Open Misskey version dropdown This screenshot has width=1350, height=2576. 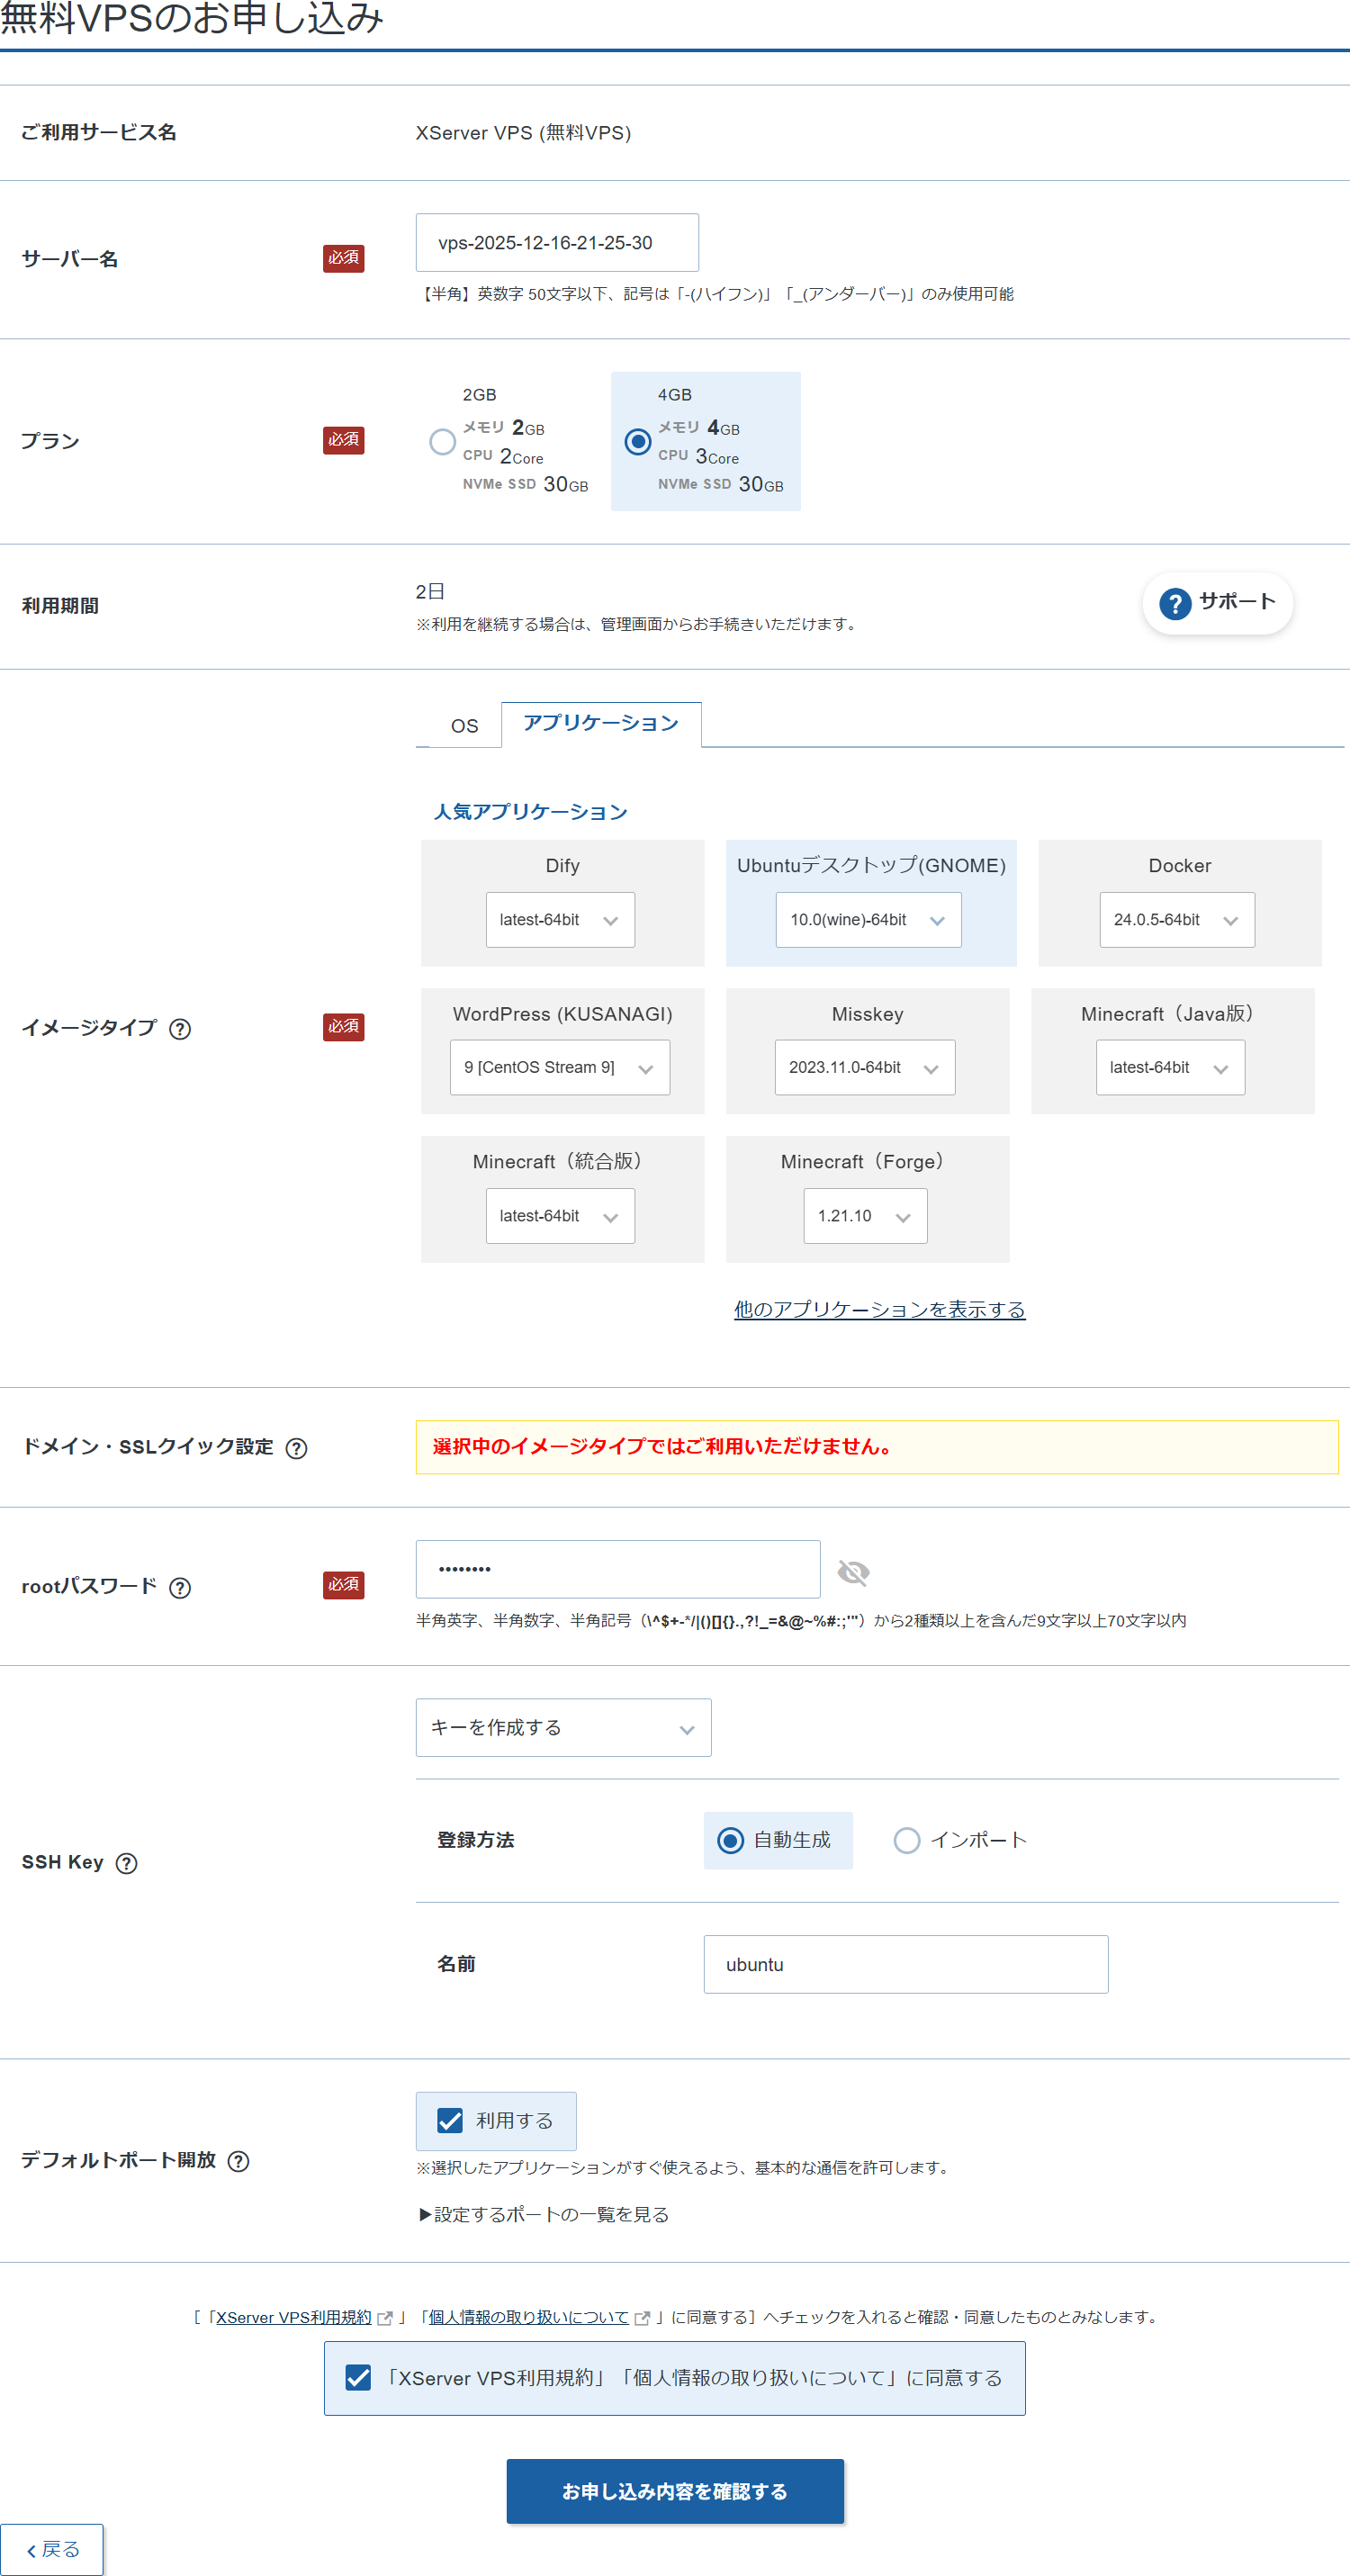point(865,1067)
